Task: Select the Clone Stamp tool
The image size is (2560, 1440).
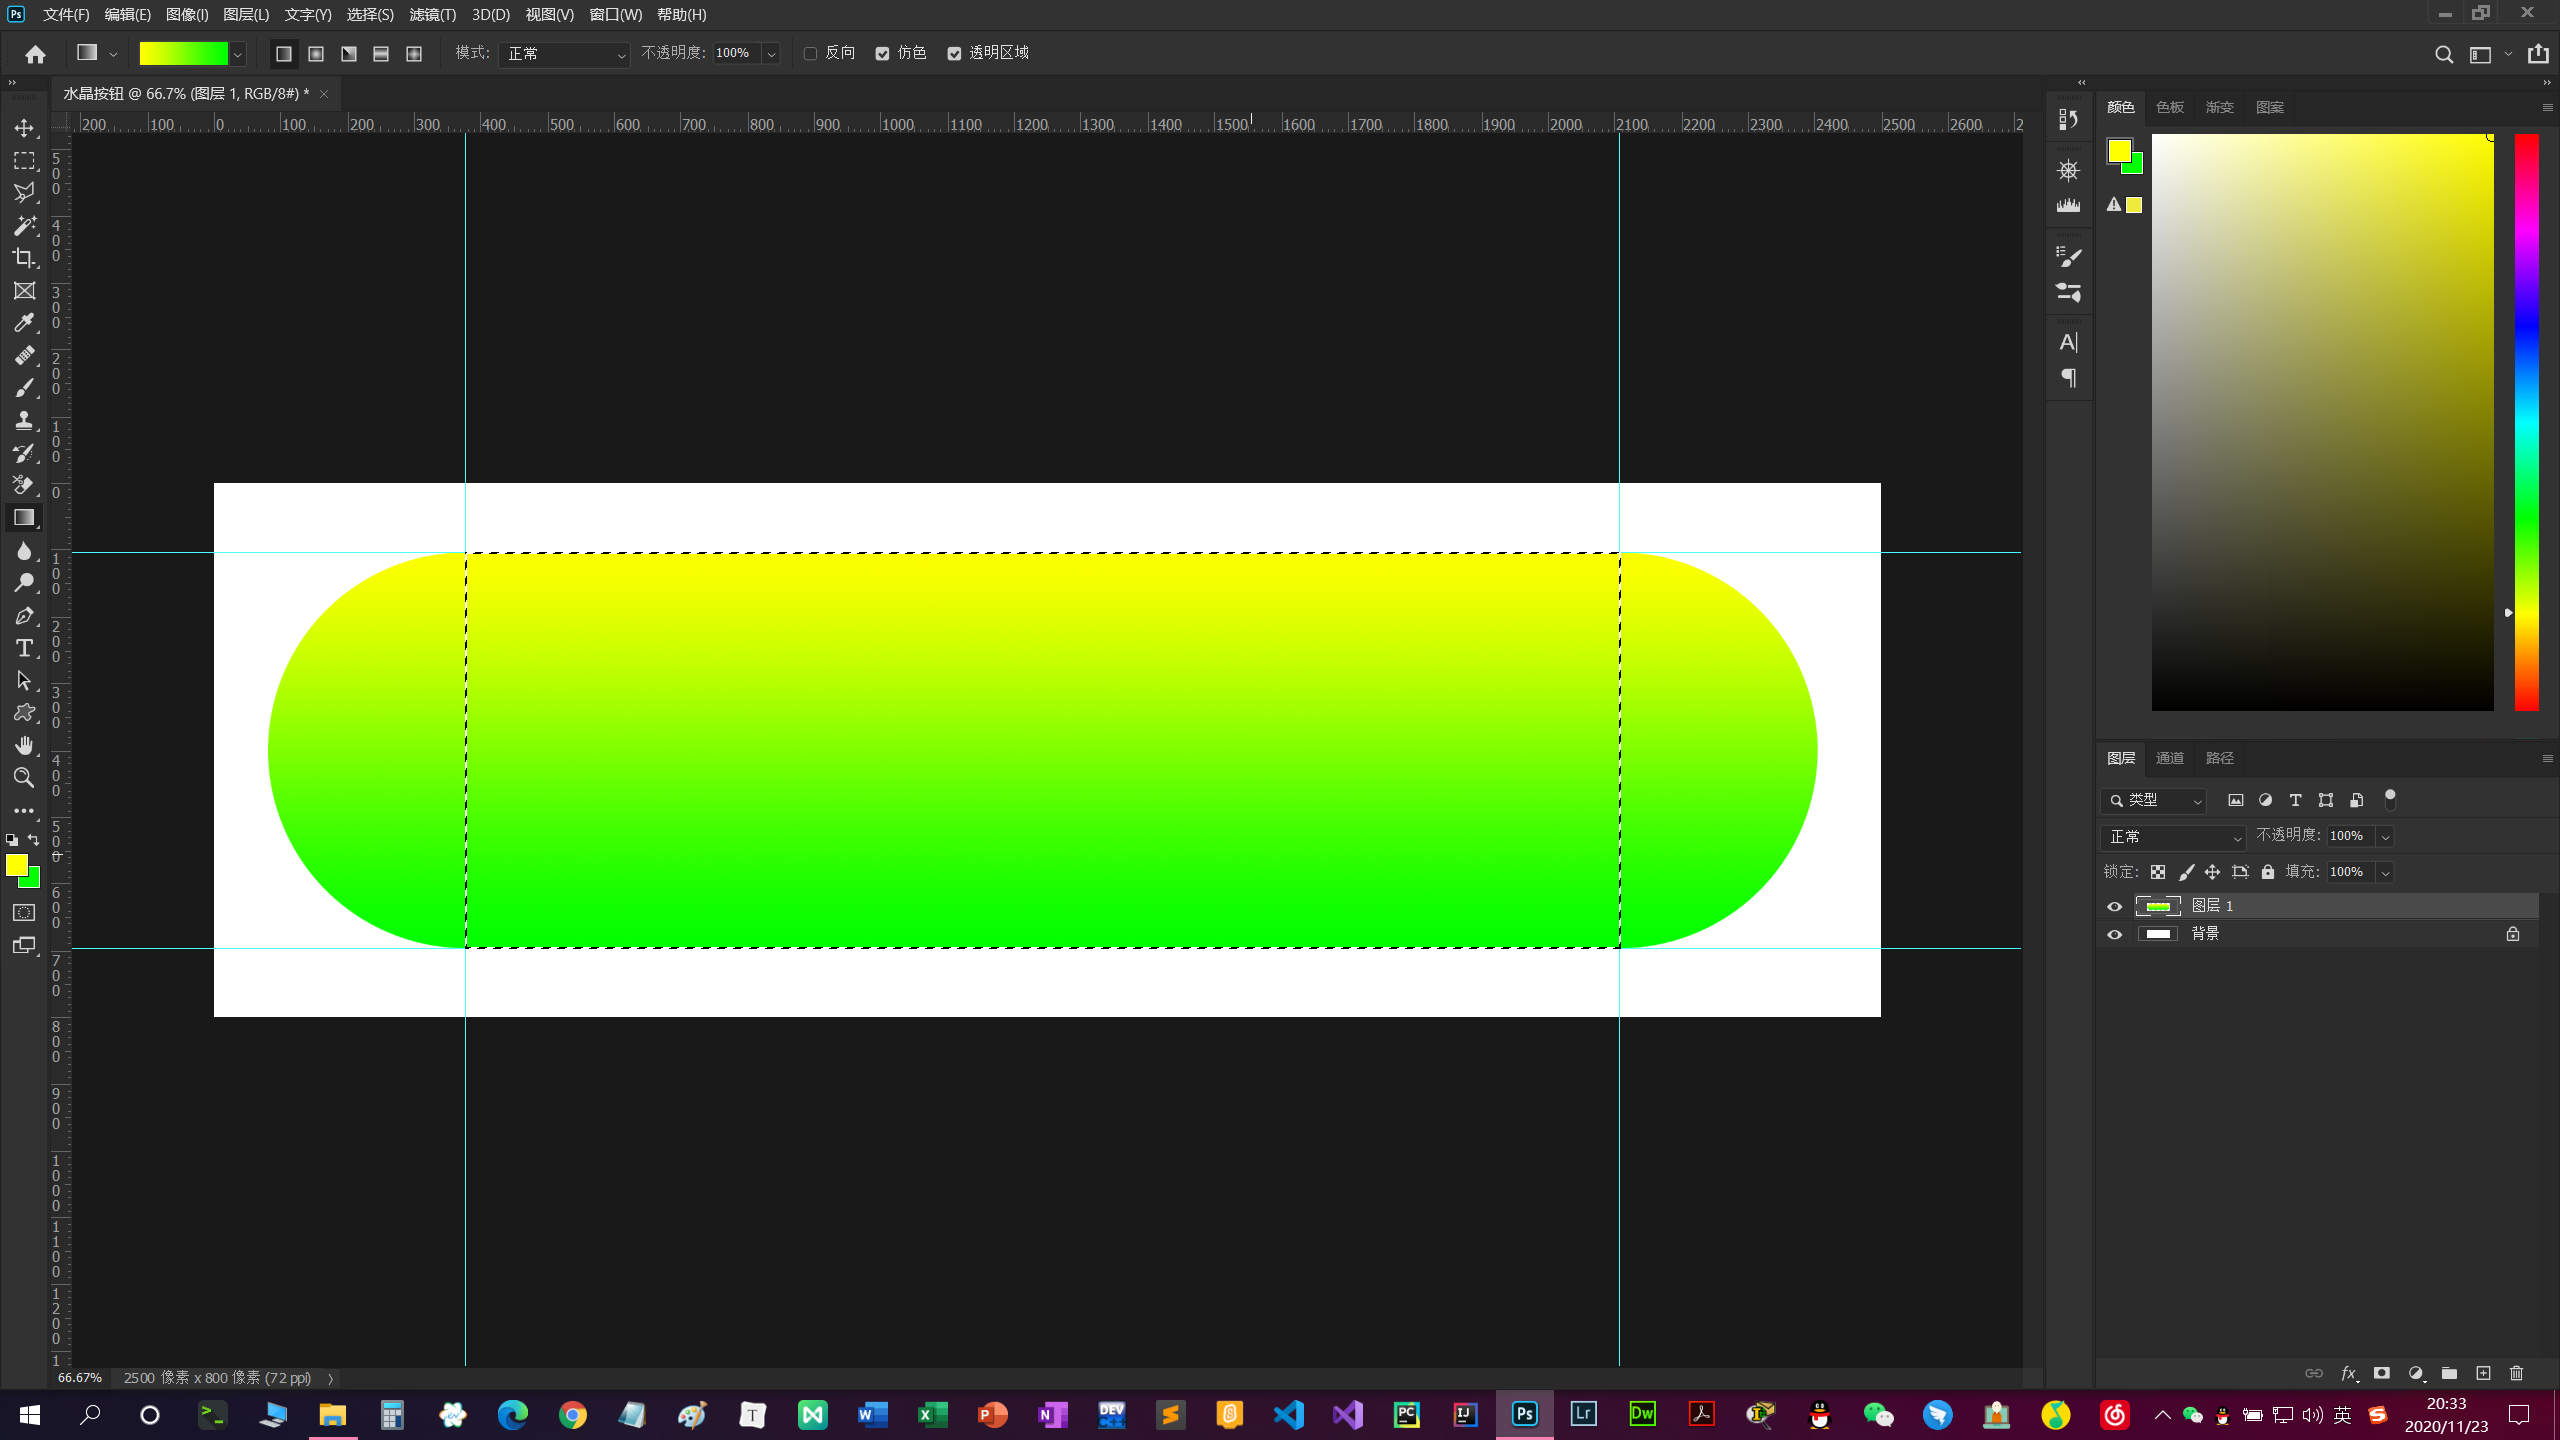Action: [24, 421]
